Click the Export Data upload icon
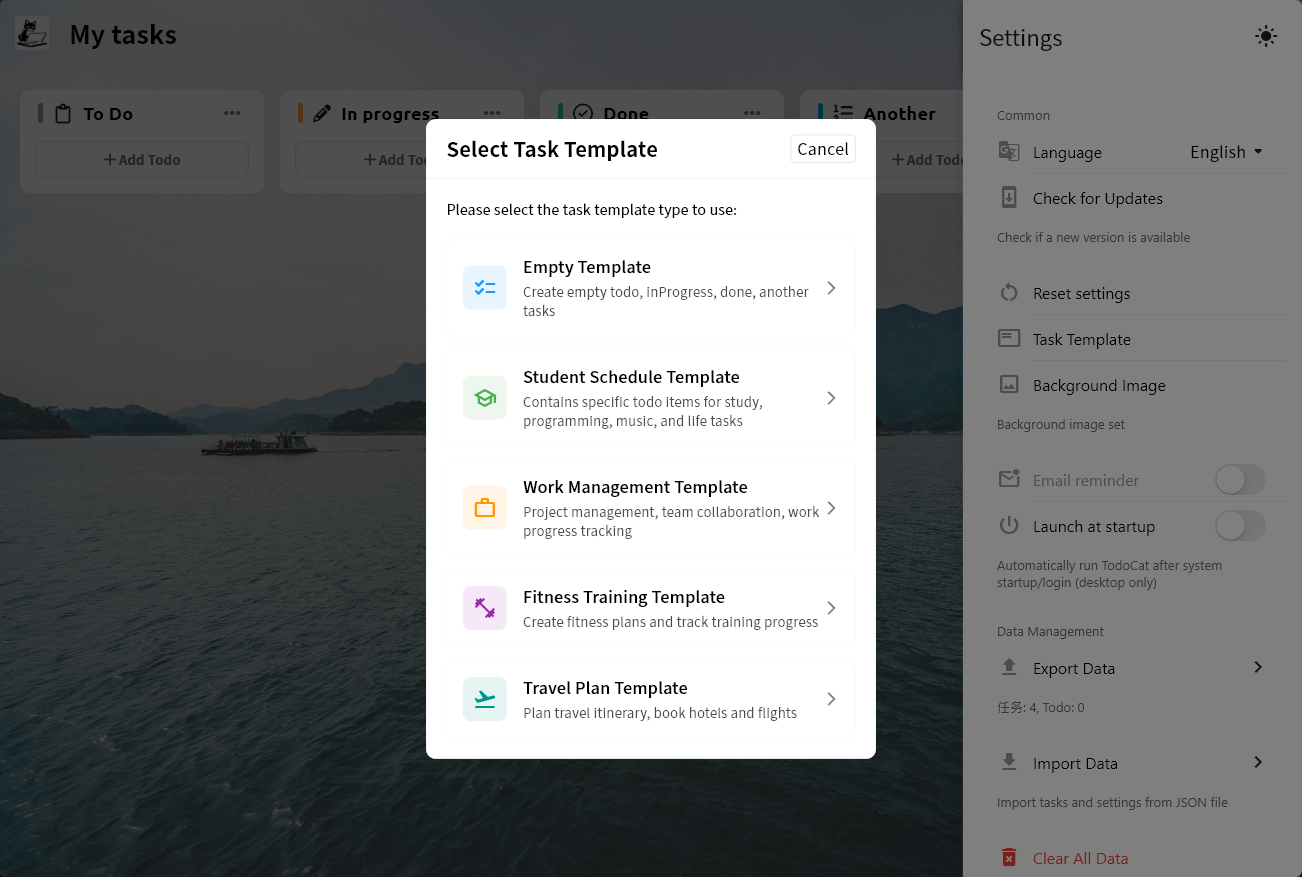 click(x=1009, y=667)
